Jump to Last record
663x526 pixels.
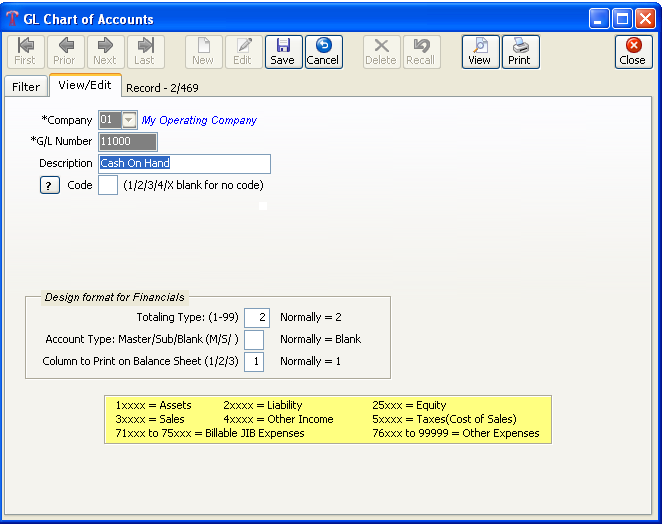[145, 52]
